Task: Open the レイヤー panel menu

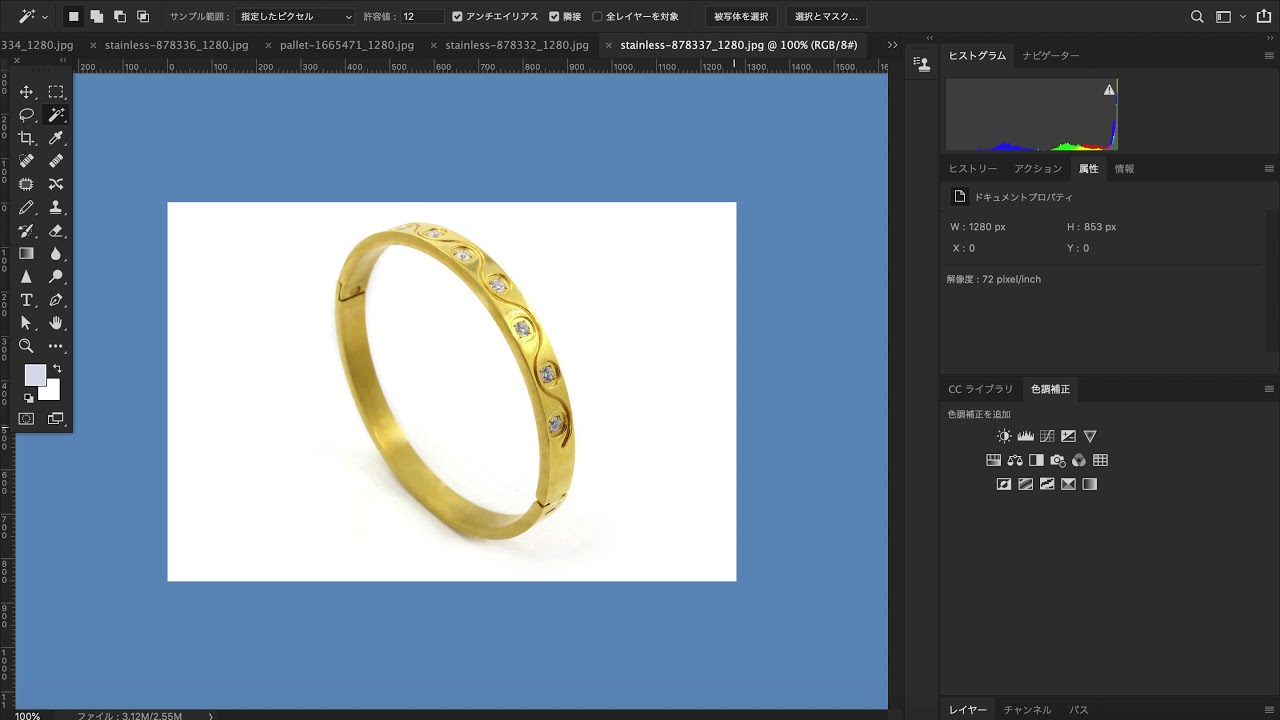Action: [1269, 710]
